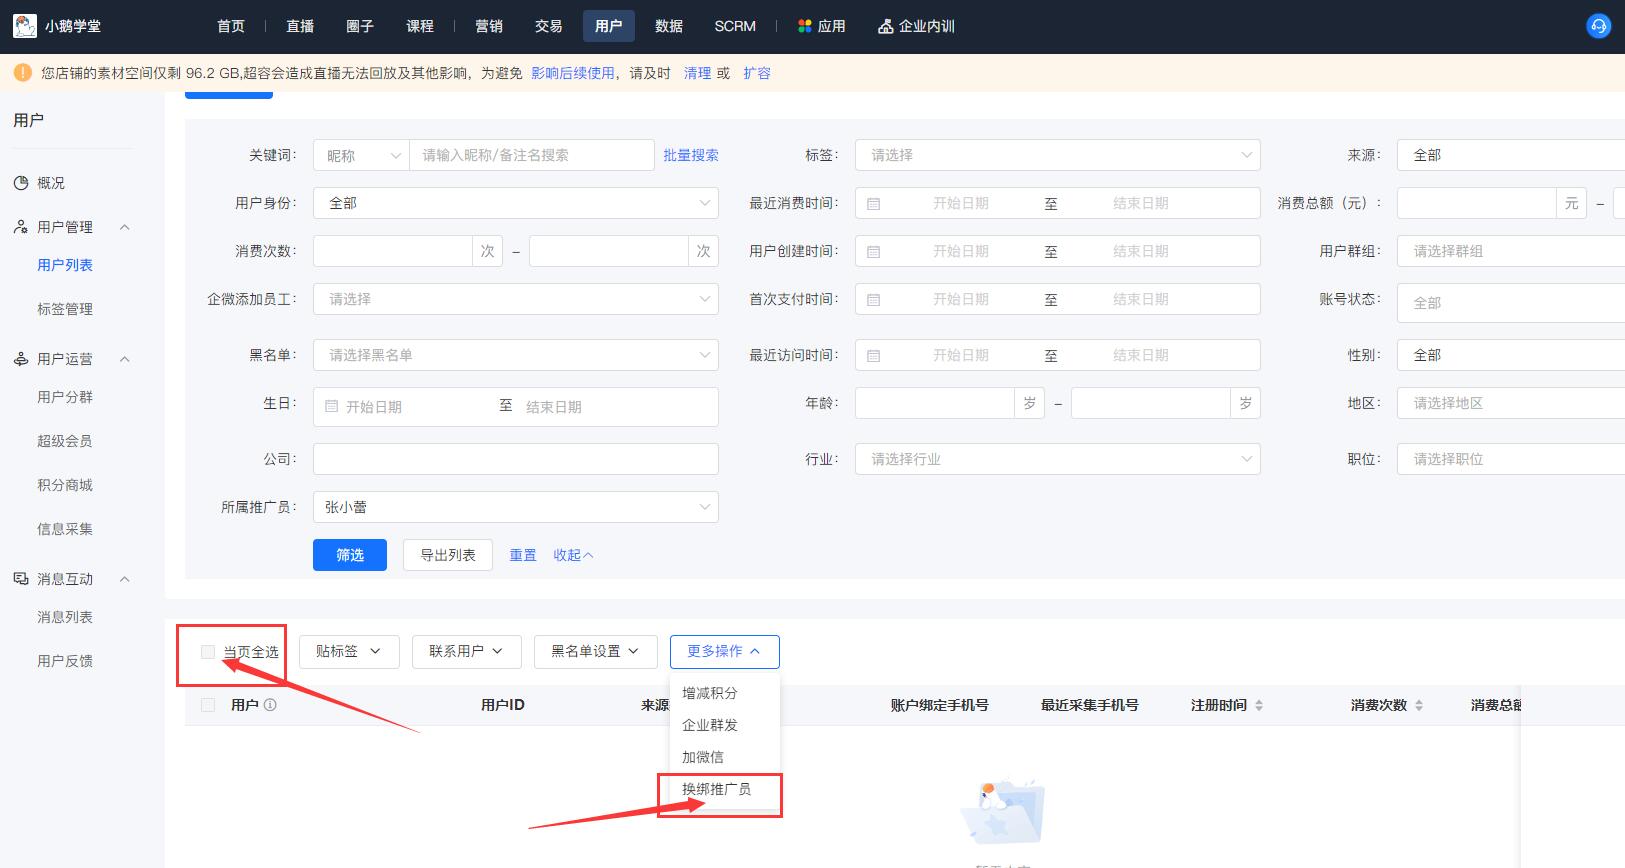Click the 公司 text input field
The width and height of the screenshot is (1625, 868).
515,459
